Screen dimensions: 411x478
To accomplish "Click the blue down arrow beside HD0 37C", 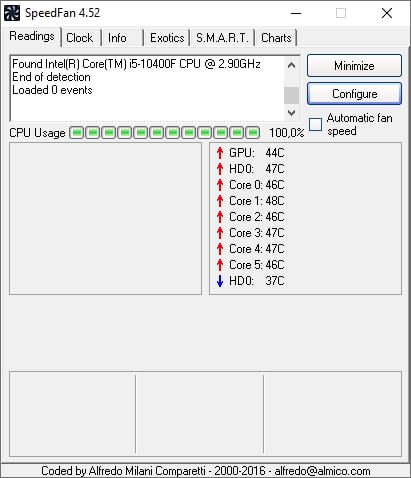I will tap(220, 281).
